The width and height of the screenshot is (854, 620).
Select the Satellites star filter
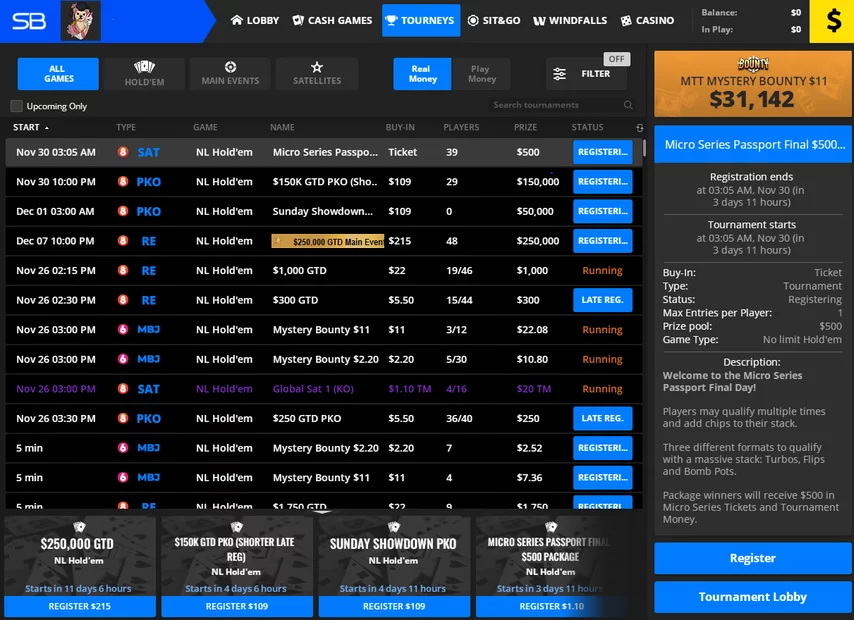pos(316,74)
